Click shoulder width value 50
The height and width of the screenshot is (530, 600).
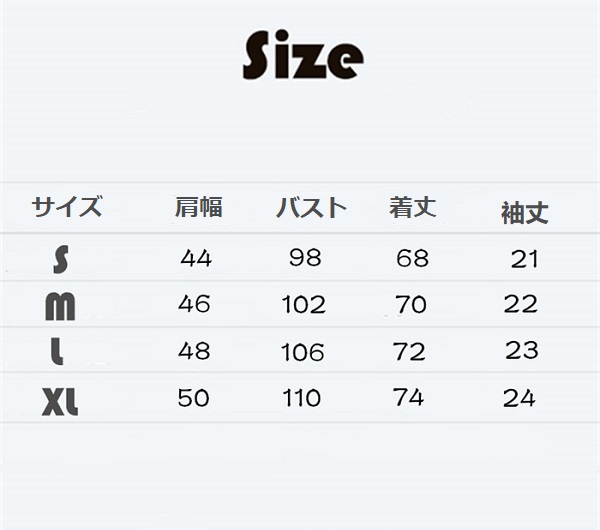pyautogui.click(x=193, y=398)
